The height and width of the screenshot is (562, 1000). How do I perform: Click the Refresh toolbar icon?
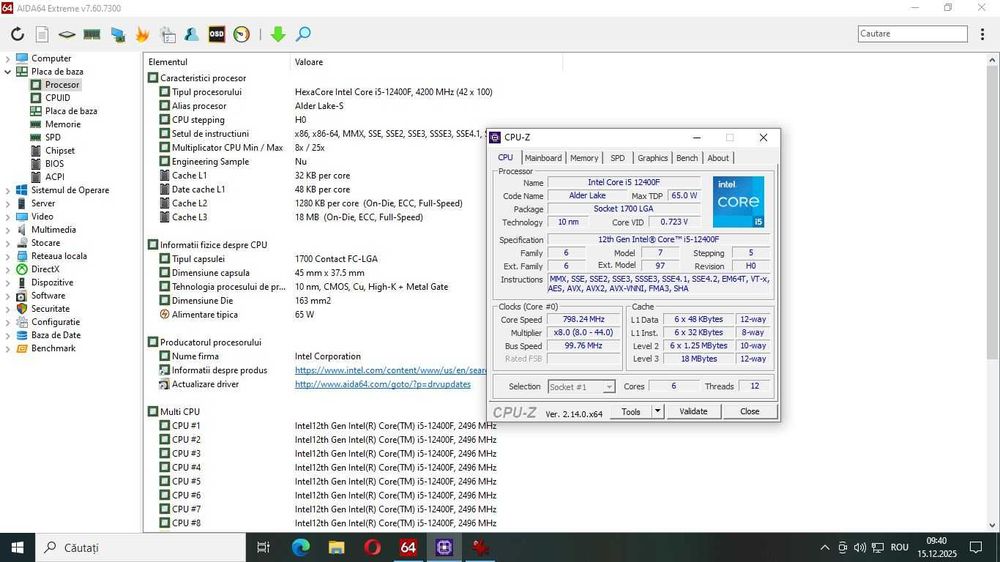[17, 34]
